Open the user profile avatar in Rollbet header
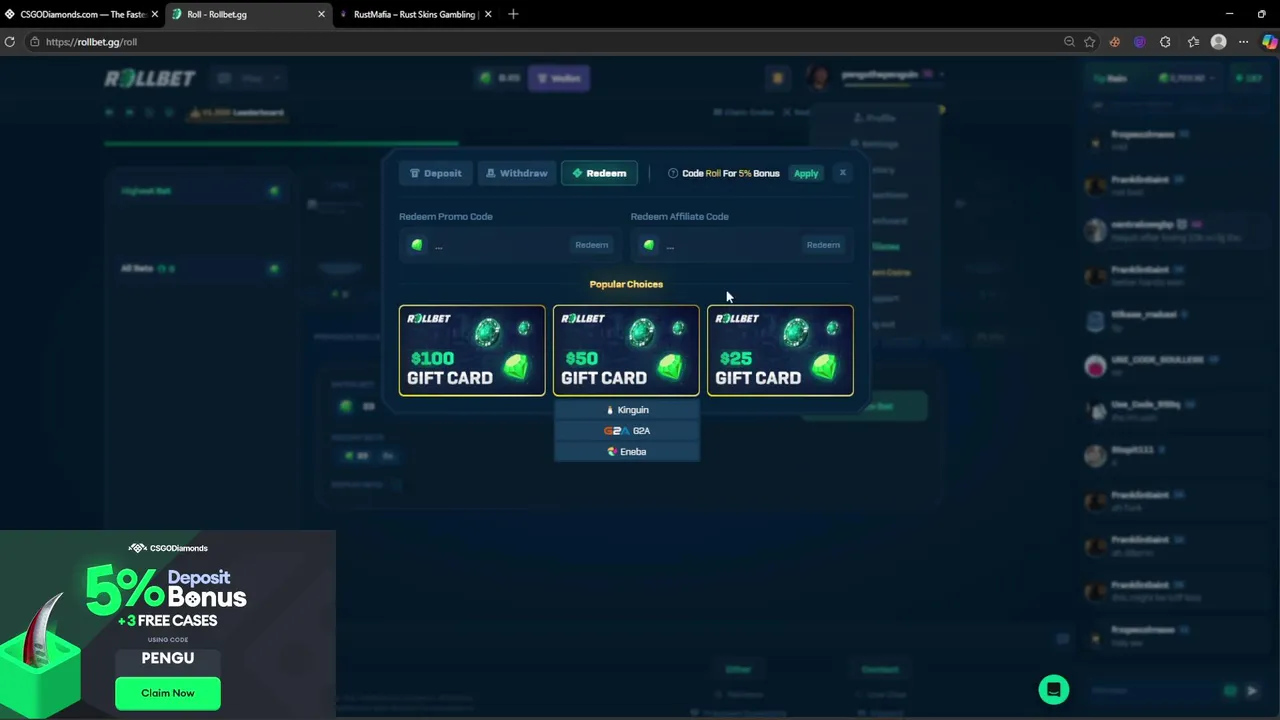The width and height of the screenshot is (1280, 720). coord(818,78)
